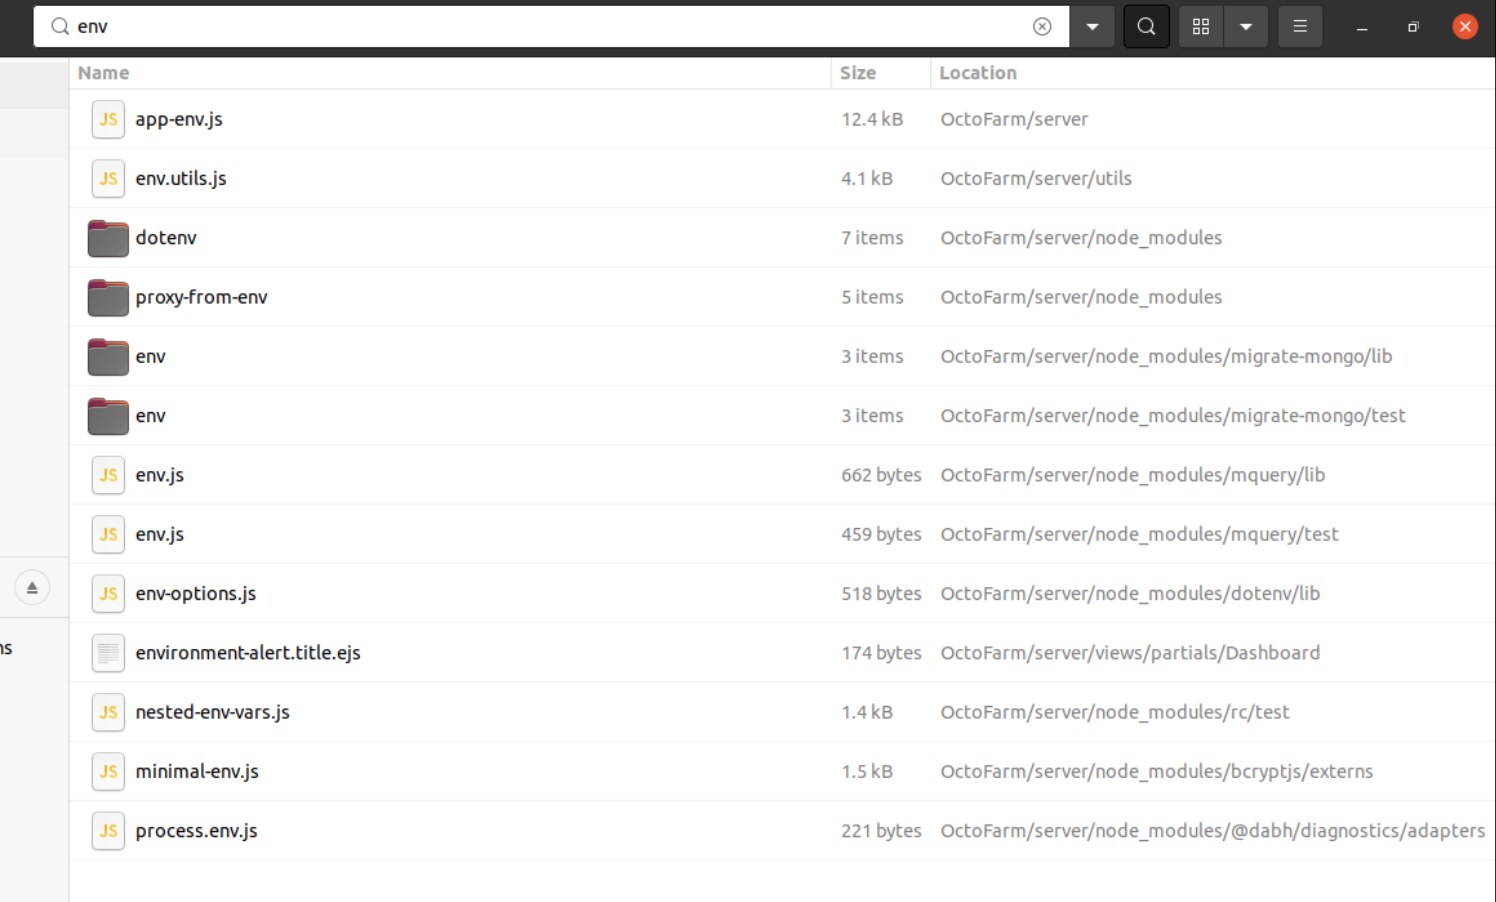Clear the search query with the X icon
Viewport: 1496px width, 902px height.
(x=1042, y=26)
